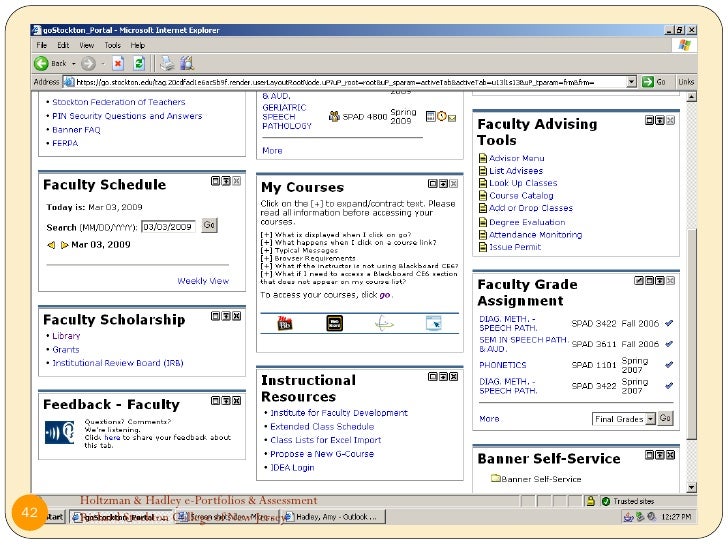Expand the Browser Requirements section
Image resolution: width=728 pixels, height=546 pixels.
[266, 258]
